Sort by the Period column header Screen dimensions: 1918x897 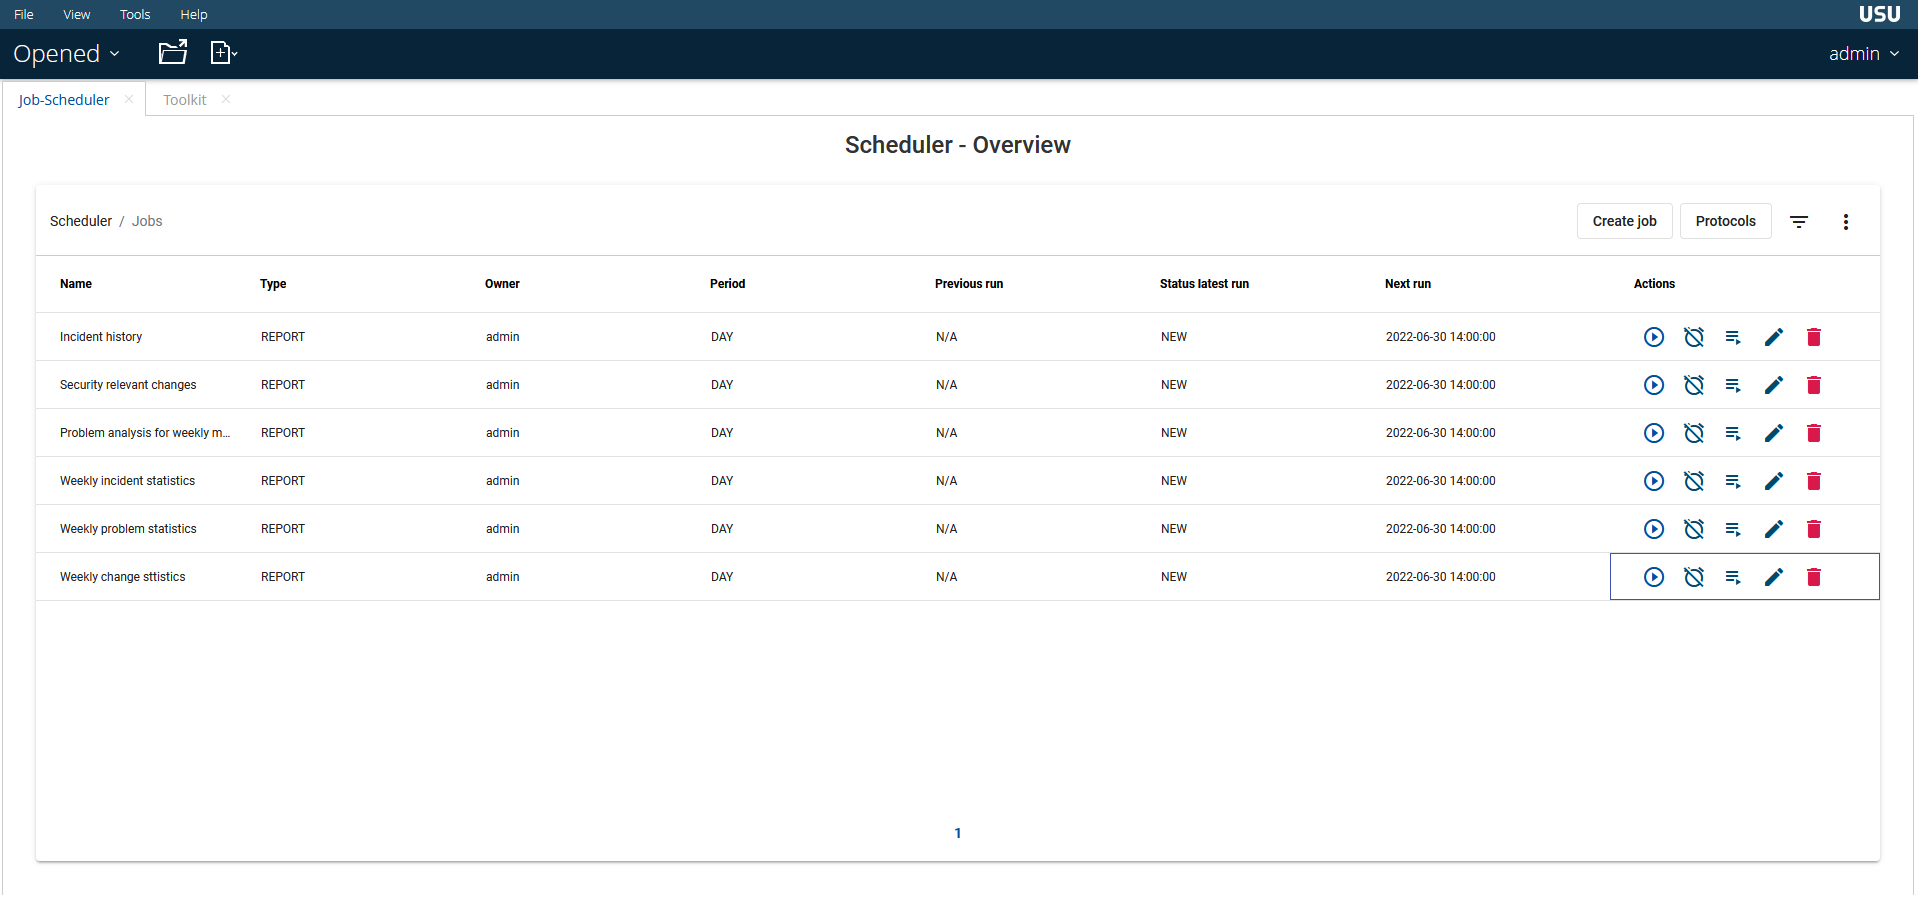point(728,284)
